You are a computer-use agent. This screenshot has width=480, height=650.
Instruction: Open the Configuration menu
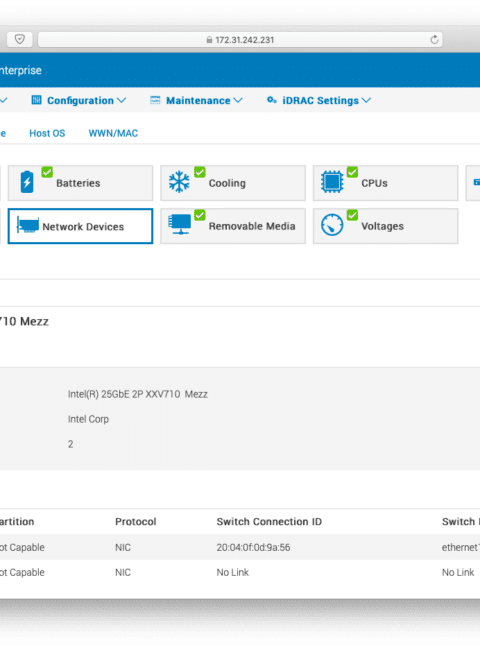[79, 100]
